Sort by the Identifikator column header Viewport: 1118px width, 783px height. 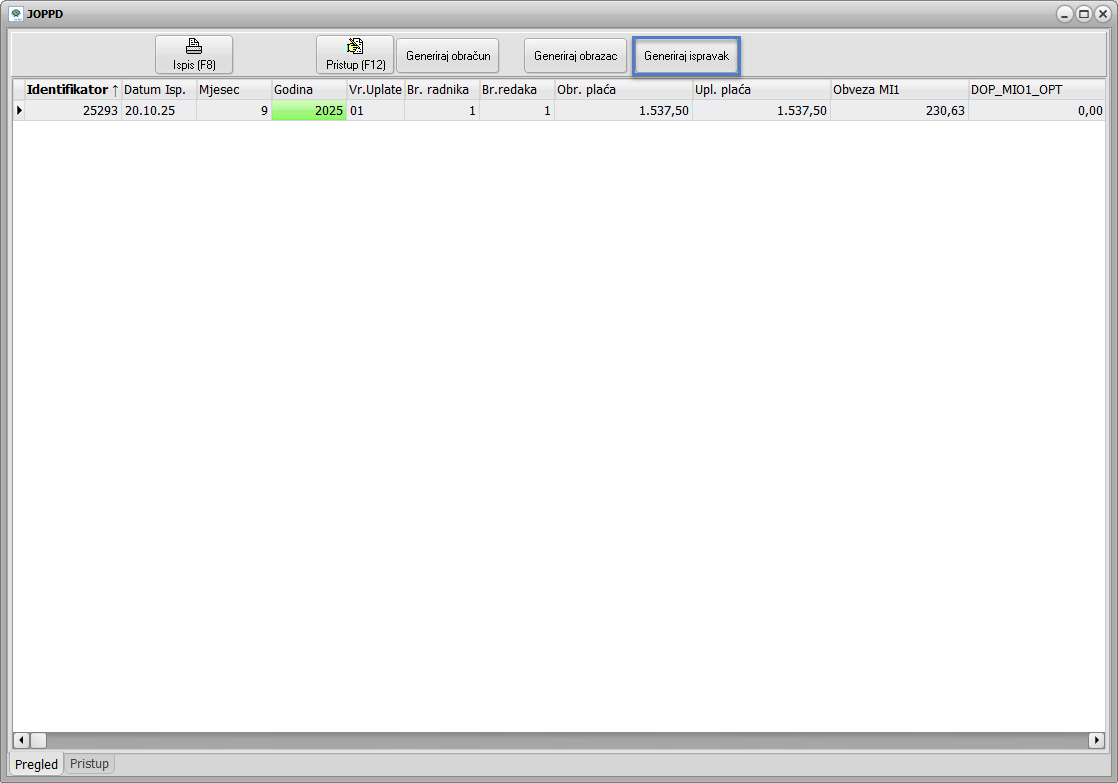click(x=72, y=89)
